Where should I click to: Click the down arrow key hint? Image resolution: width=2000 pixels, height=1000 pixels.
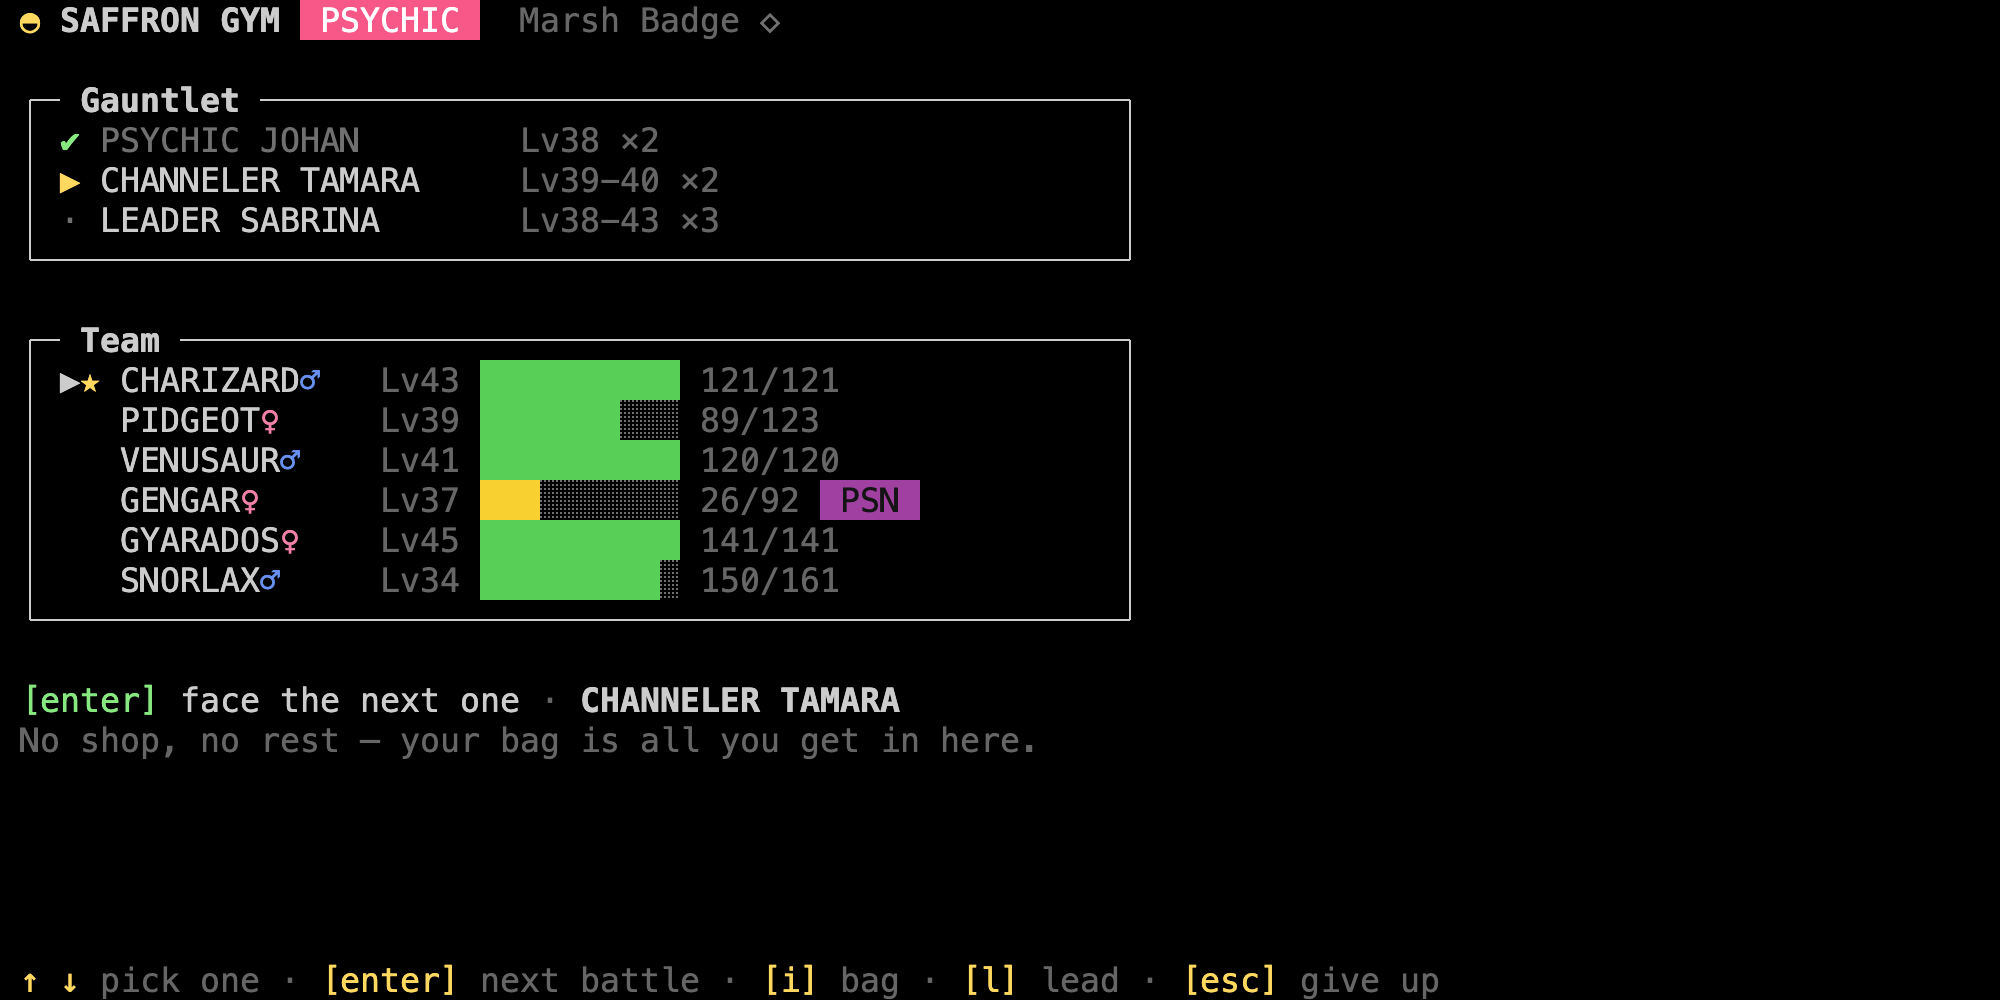70,981
